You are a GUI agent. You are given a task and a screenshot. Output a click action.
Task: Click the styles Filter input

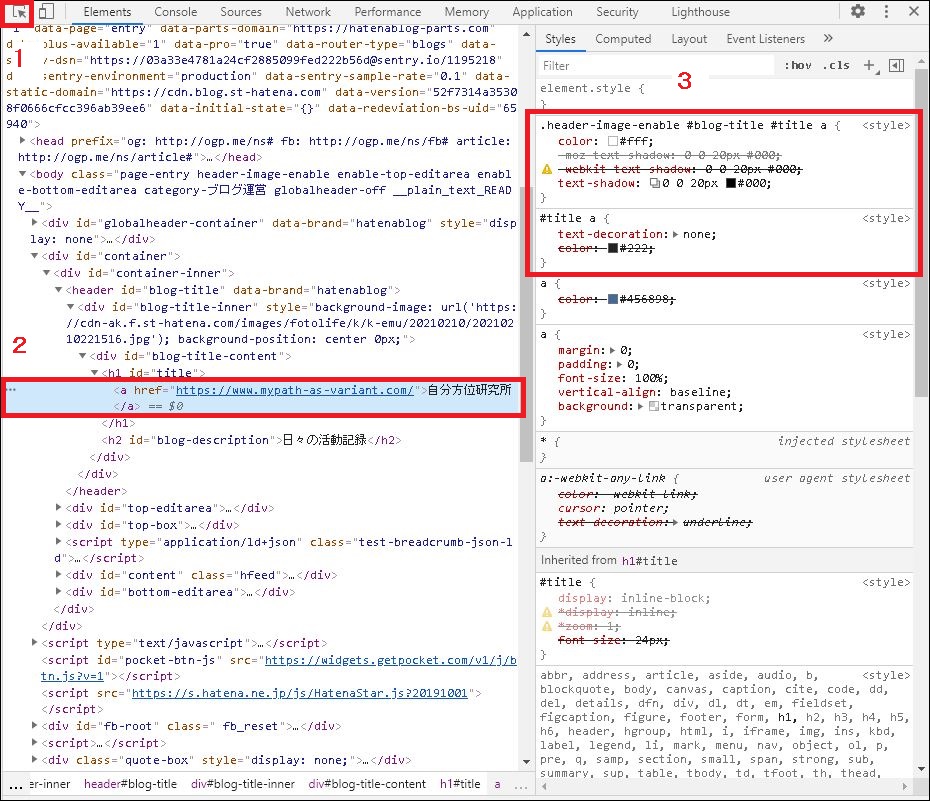[x=655, y=65]
